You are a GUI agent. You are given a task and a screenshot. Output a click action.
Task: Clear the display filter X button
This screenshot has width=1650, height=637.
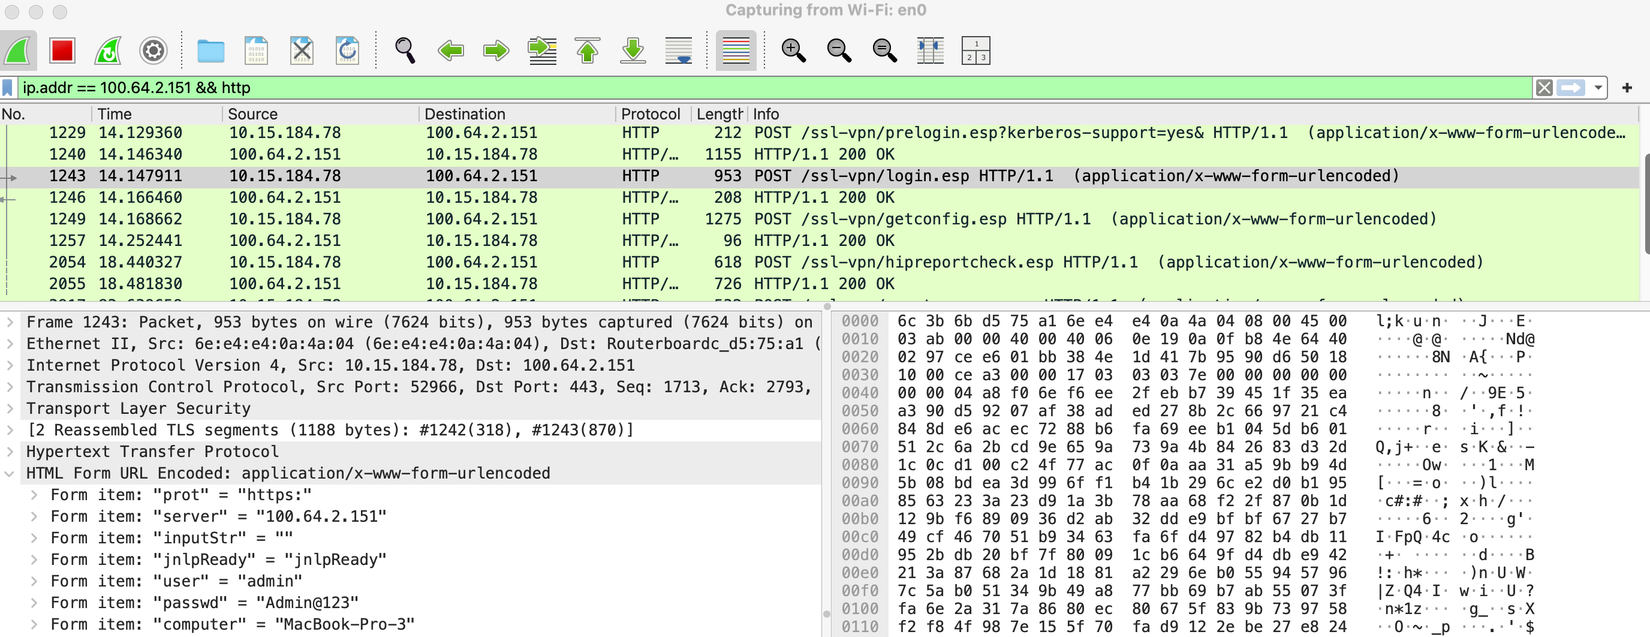pyautogui.click(x=1544, y=88)
